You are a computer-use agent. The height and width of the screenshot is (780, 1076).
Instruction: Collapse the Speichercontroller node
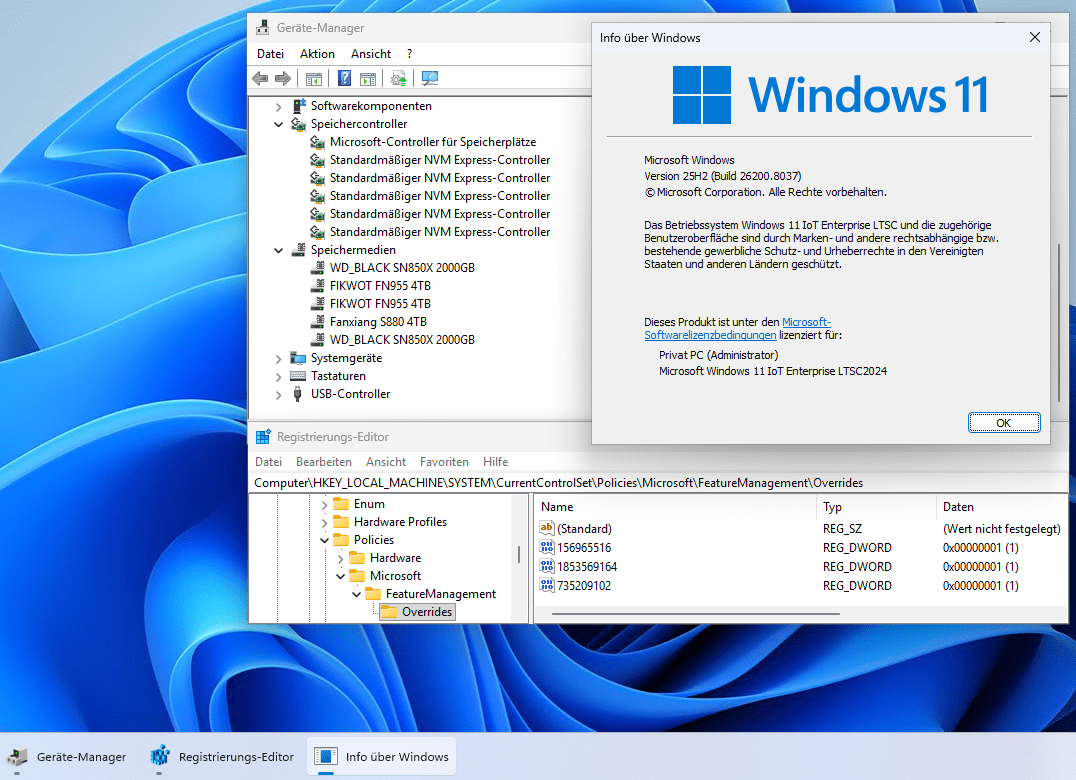point(278,124)
